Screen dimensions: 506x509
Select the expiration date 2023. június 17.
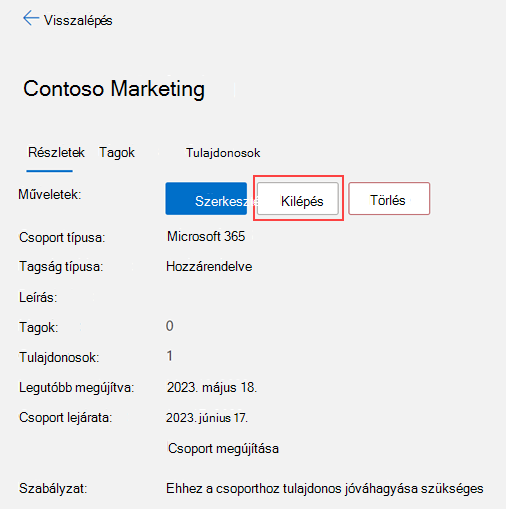pyautogui.click(x=207, y=418)
